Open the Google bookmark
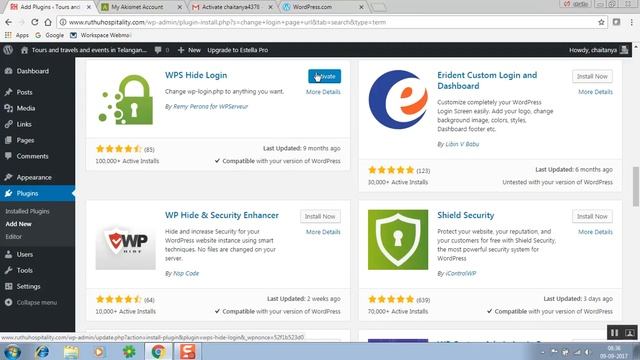640x360 pixels. 49,35
